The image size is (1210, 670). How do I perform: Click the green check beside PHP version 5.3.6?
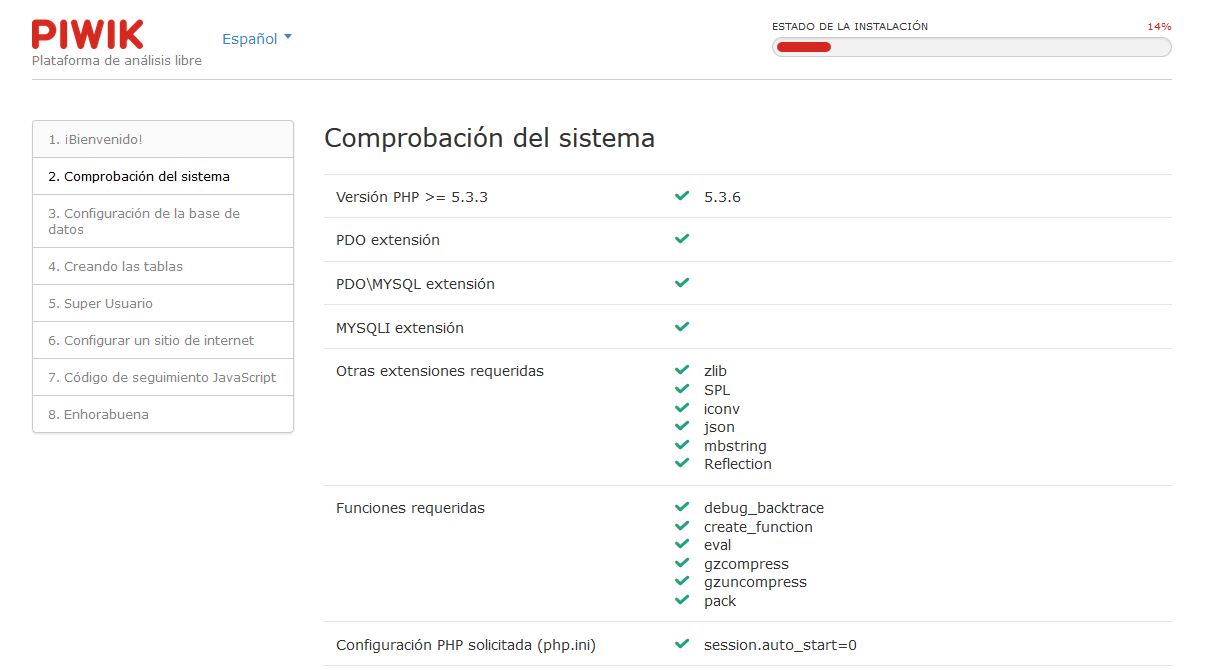(x=682, y=196)
